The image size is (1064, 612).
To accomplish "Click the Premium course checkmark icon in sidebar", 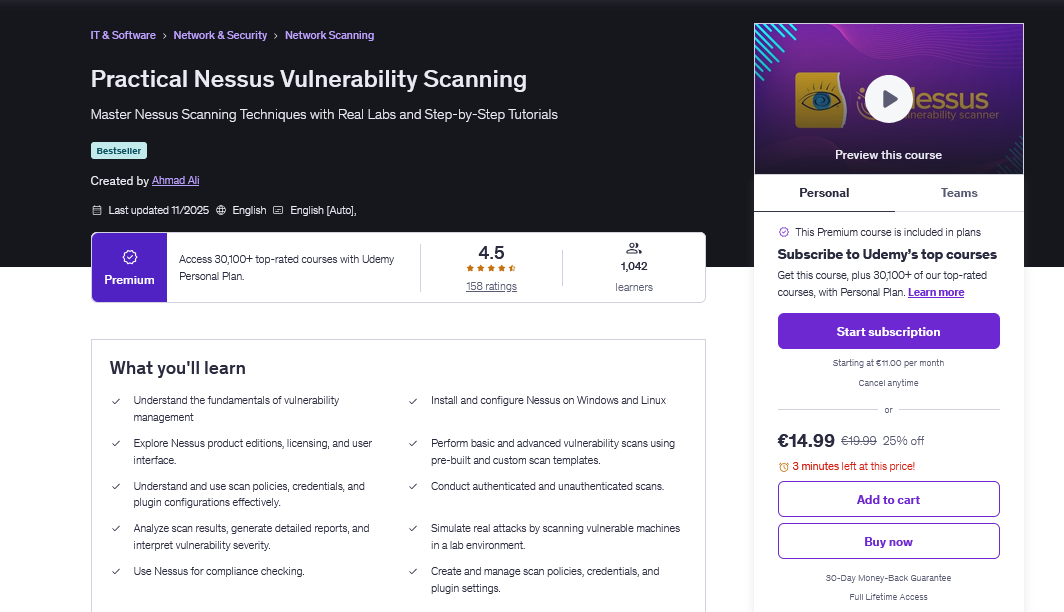I will (x=784, y=232).
